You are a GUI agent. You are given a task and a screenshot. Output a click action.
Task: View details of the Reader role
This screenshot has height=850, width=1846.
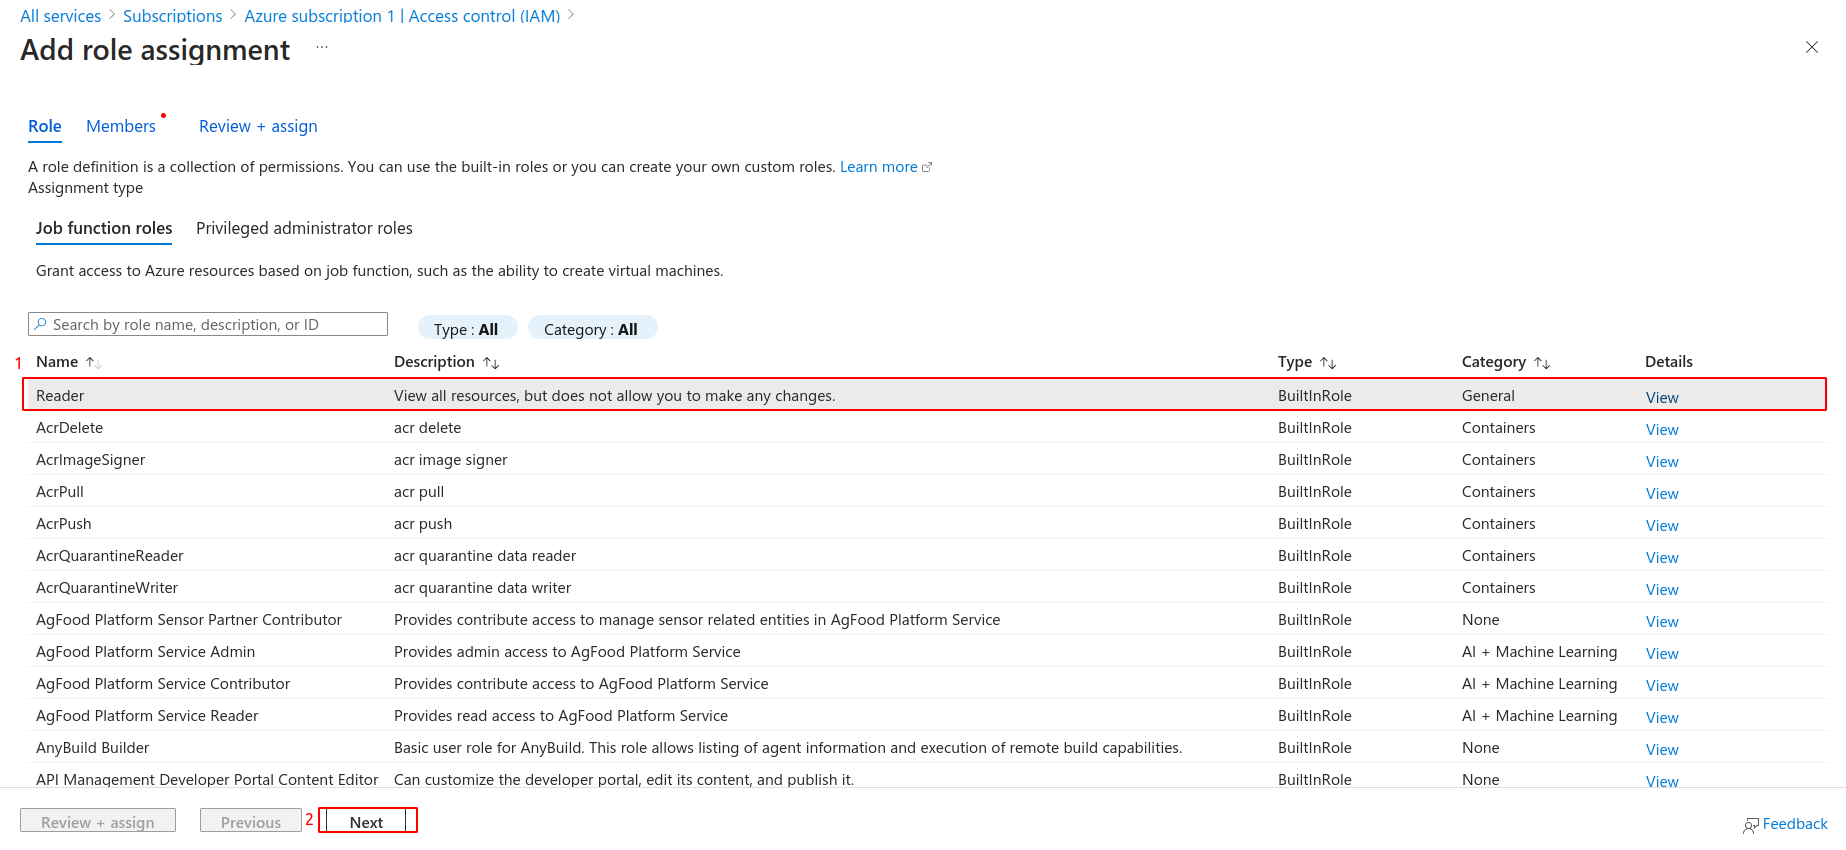click(x=1660, y=396)
